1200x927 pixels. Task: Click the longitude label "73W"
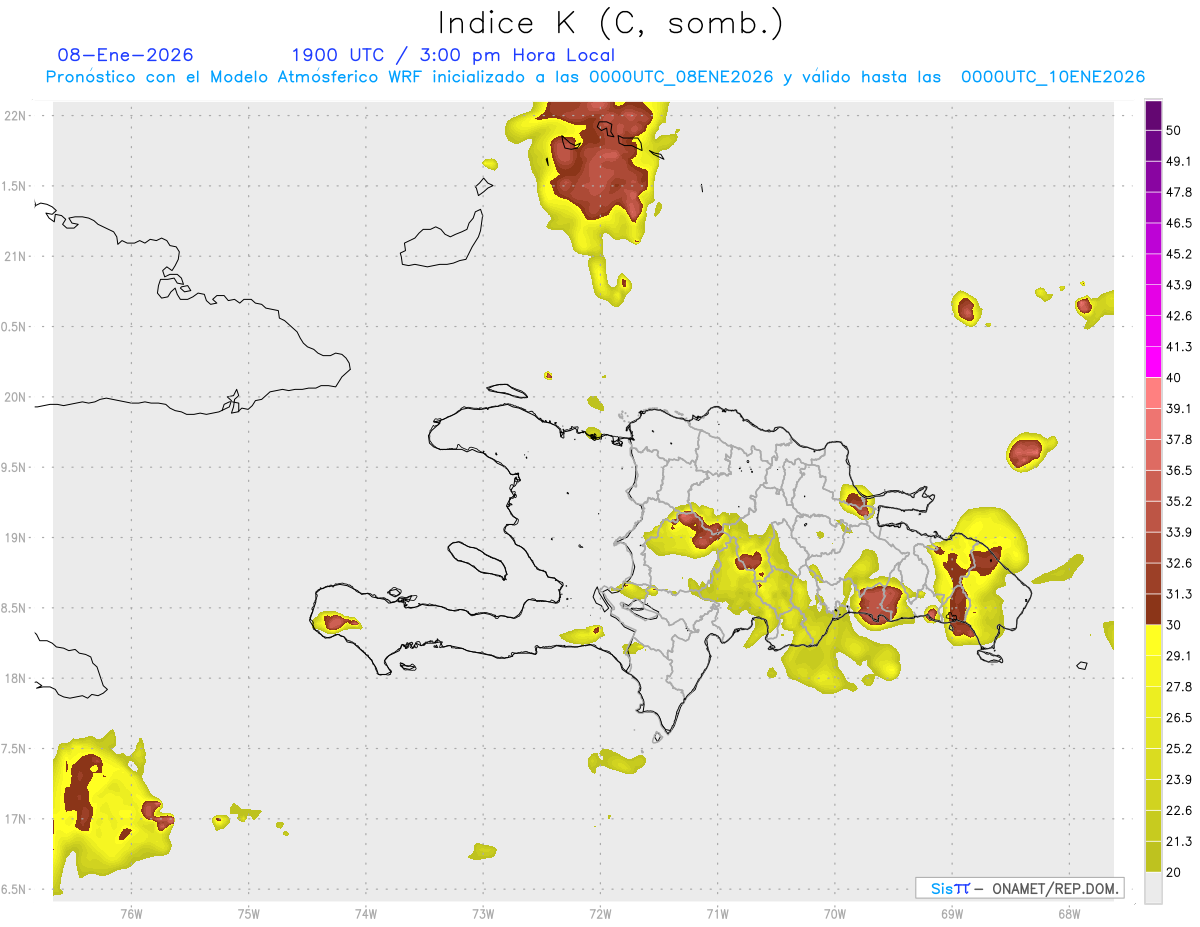(x=483, y=913)
